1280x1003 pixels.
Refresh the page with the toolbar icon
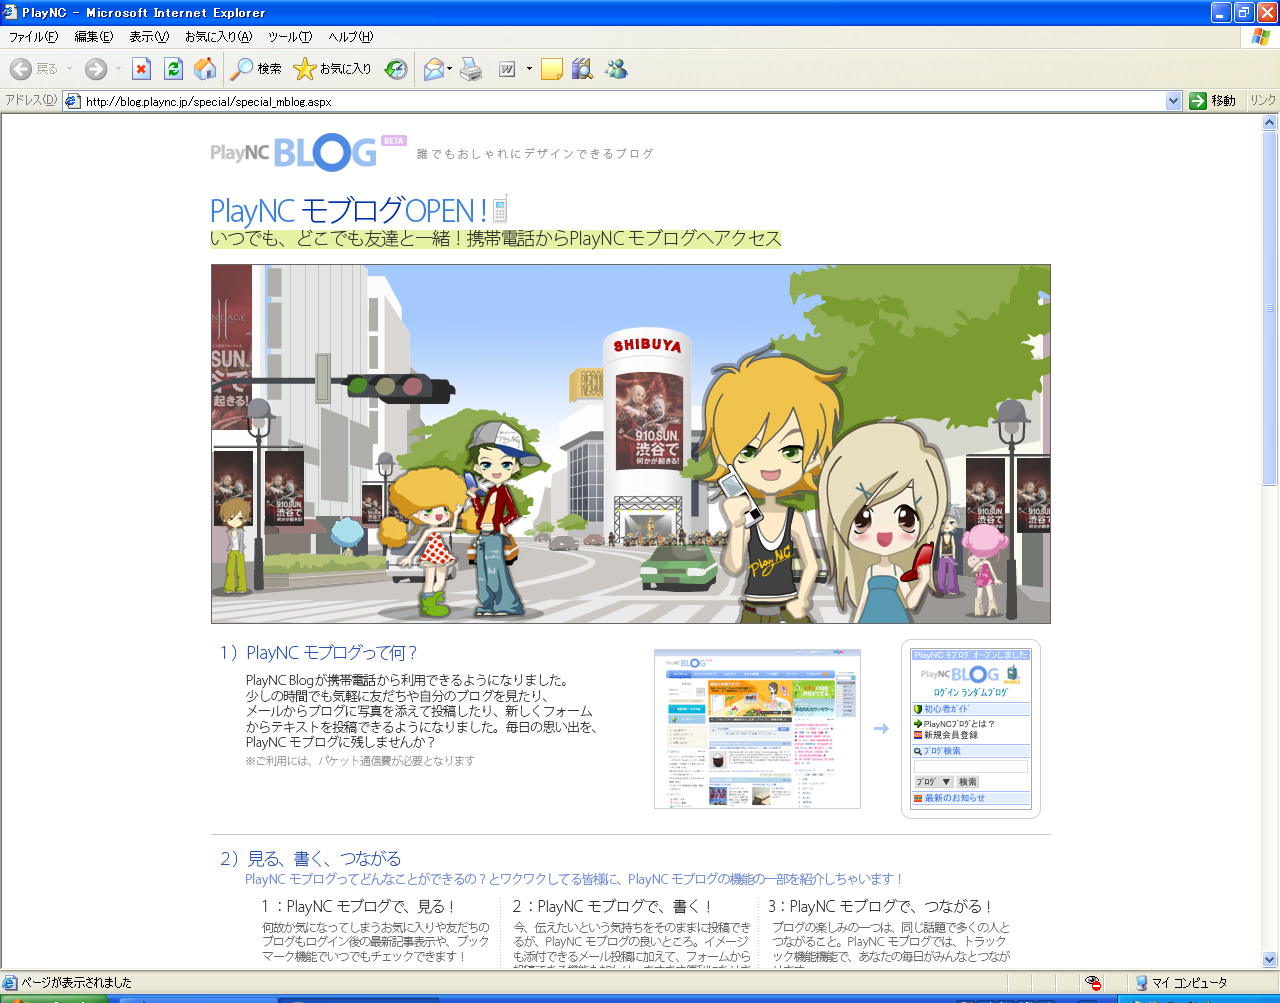point(173,69)
